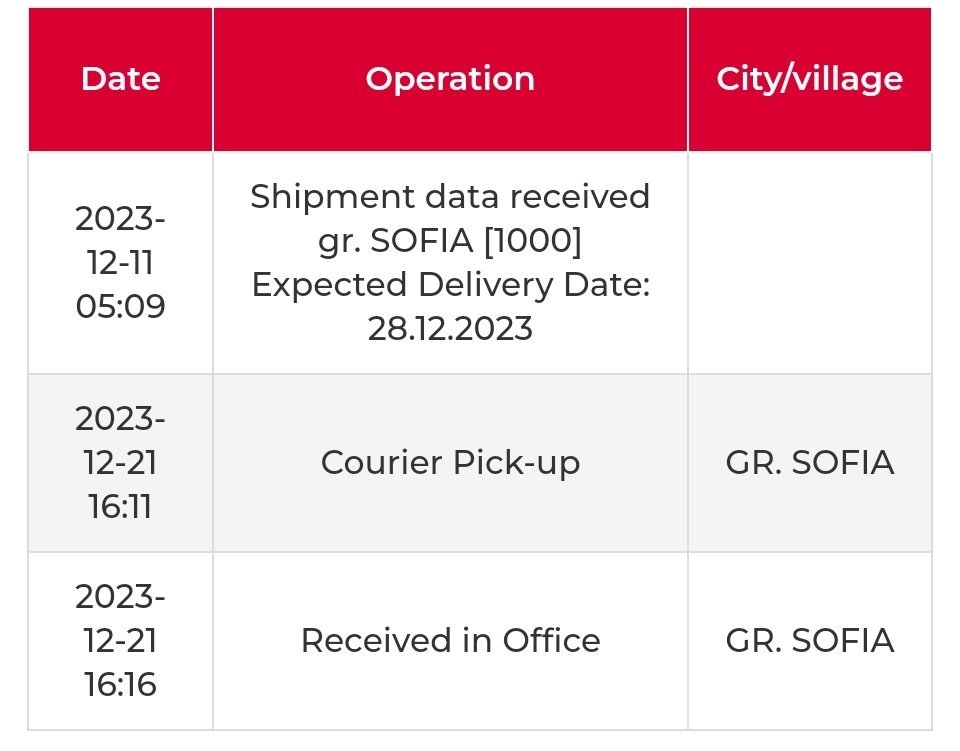Viewport: 960px width, 751px height.
Task: Click GR. SOFIA in the Courier Pick-up row
Action: [x=809, y=462]
